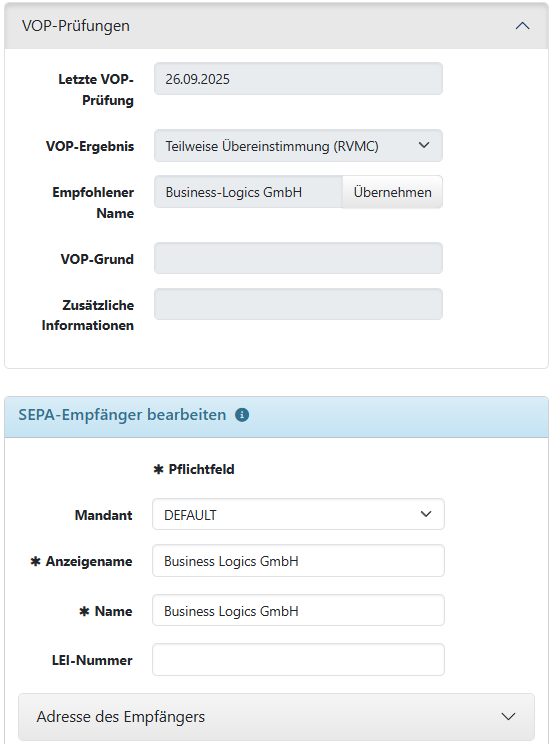
Task: Click the Anzeigename label
Action: 82,561
